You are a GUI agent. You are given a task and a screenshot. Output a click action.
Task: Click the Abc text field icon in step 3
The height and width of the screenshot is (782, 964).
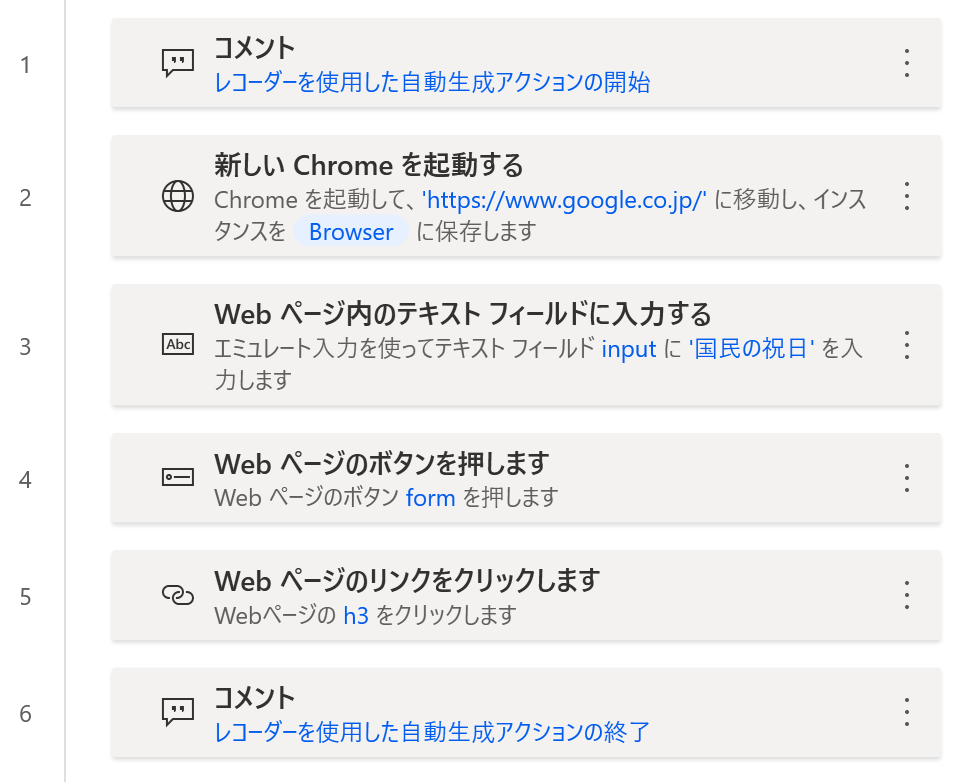tap(178, 344)
